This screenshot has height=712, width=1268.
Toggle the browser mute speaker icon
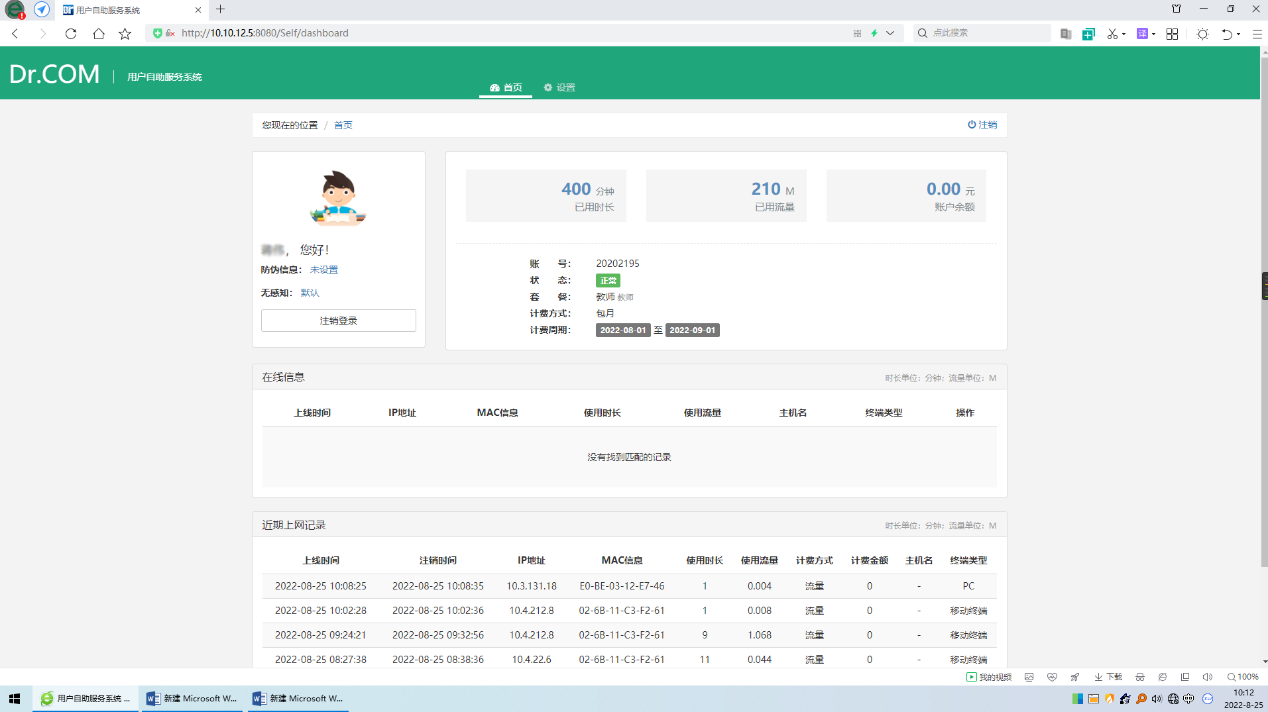point(1207,677)
